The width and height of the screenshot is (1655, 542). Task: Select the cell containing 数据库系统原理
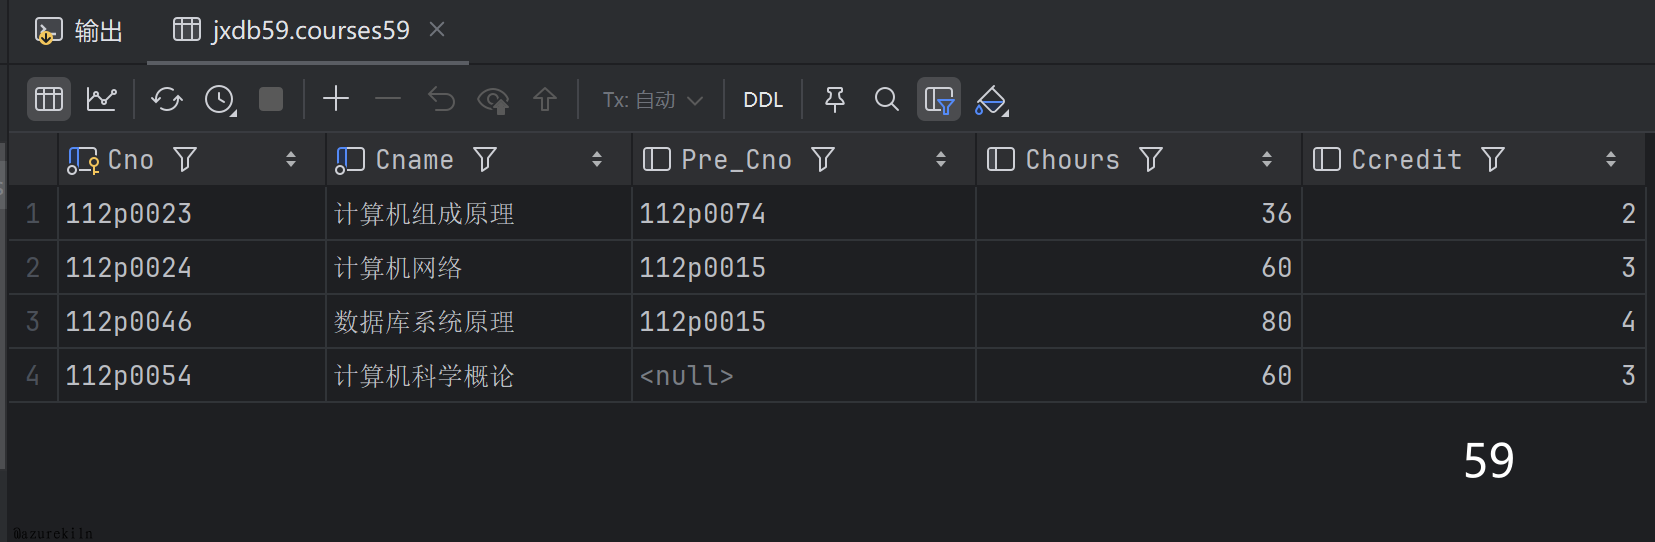click(424, 322)
